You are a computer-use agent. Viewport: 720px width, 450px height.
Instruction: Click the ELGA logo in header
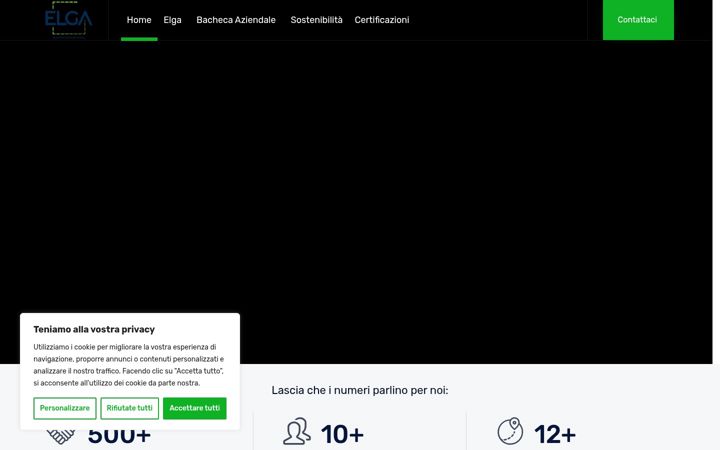68,19
